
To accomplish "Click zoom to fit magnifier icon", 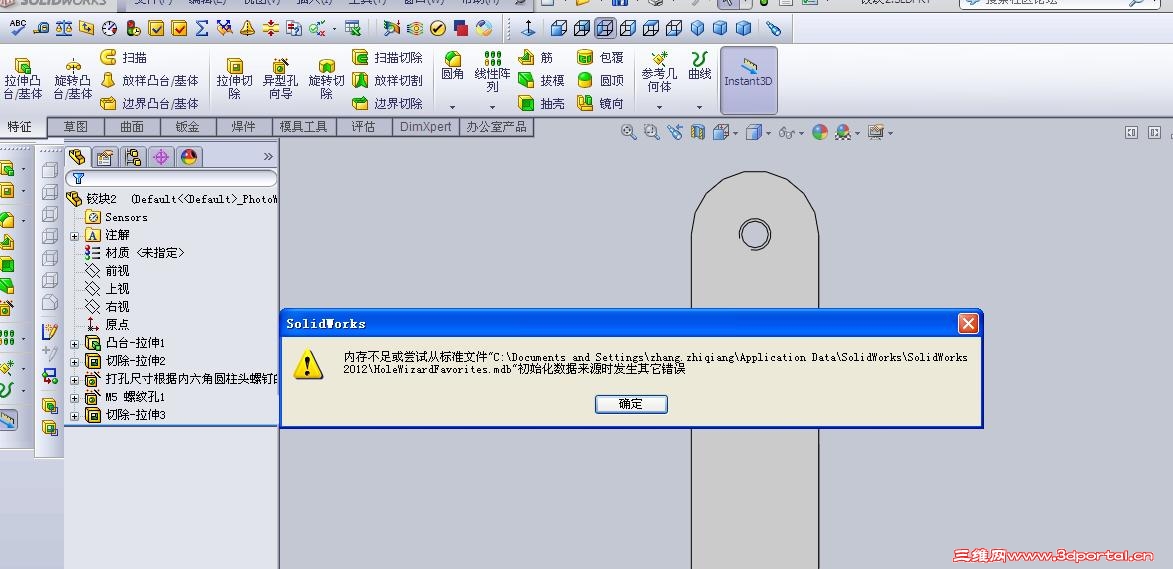I will pos(629,132).
